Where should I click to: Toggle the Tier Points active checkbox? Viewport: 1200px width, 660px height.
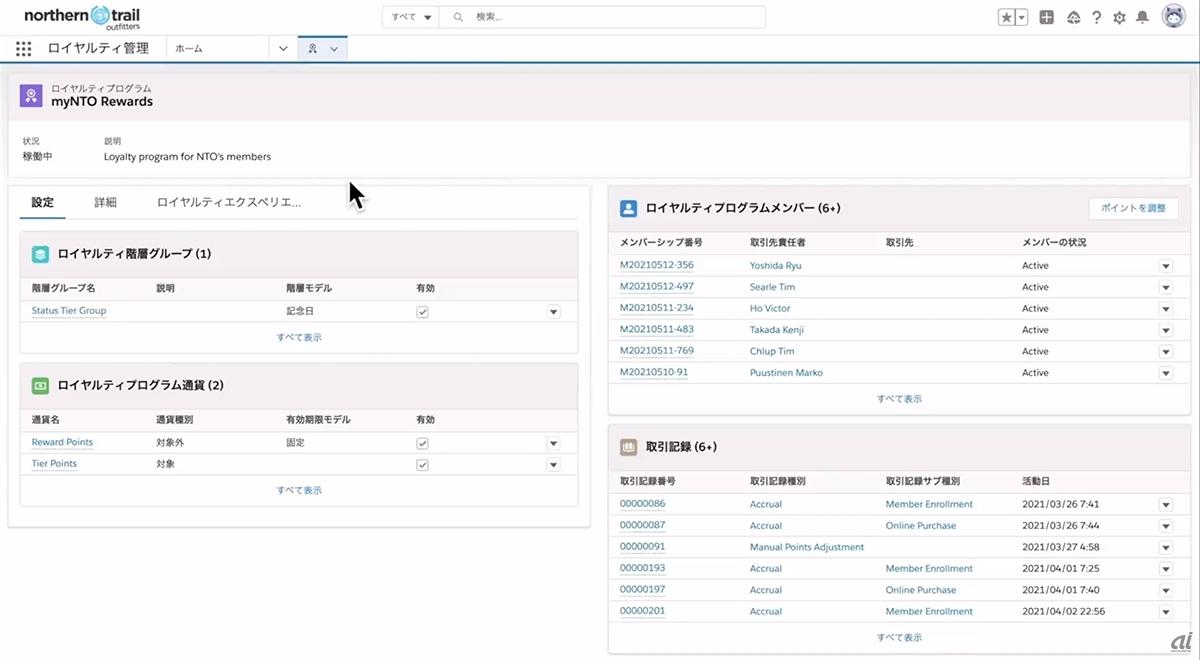(422, 465)
